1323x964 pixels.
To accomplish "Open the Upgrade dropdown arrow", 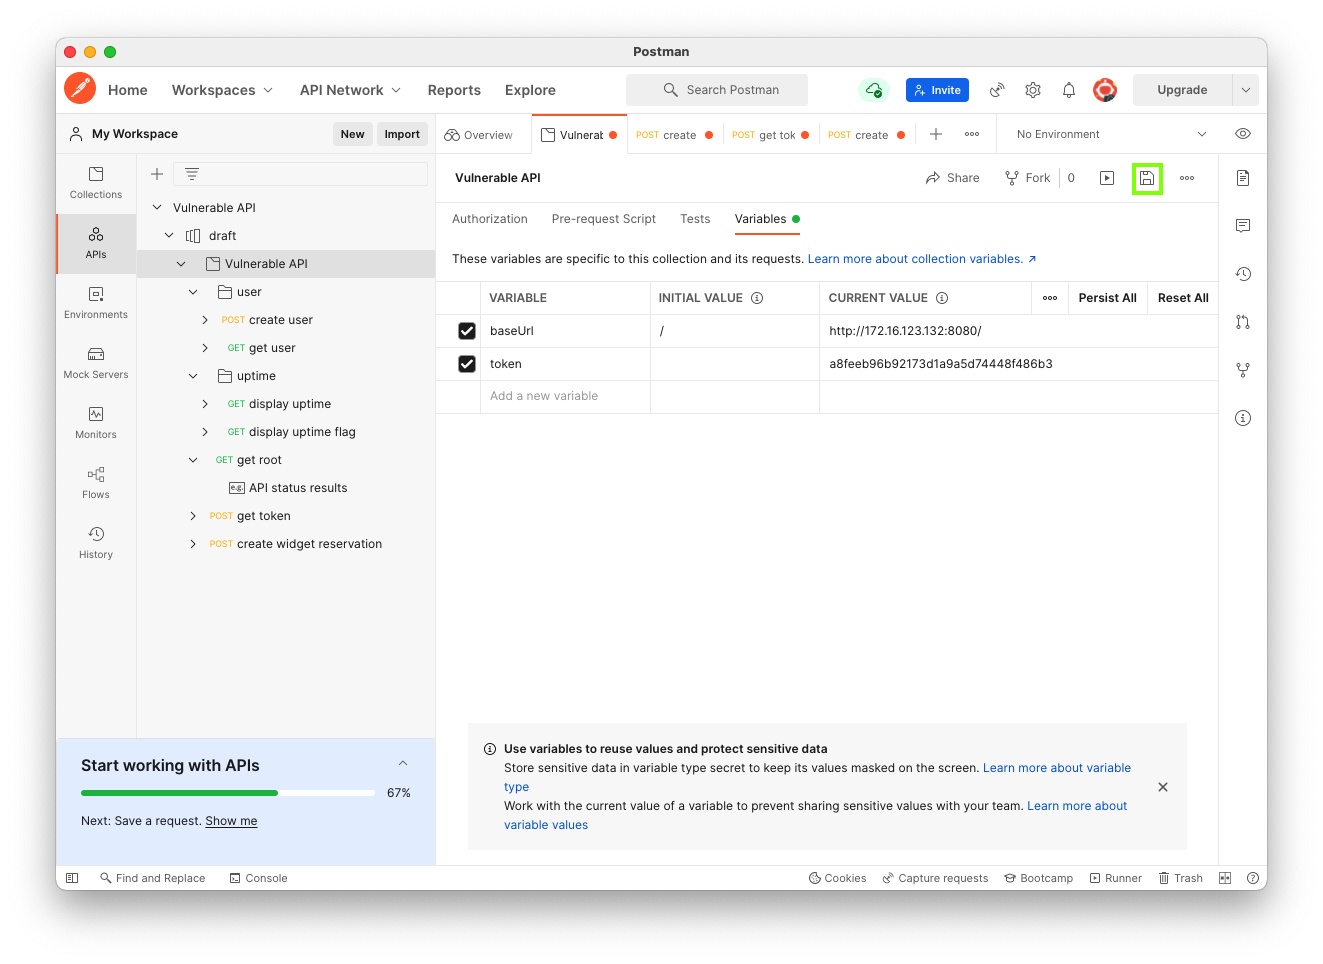I will pos(1246,90).
